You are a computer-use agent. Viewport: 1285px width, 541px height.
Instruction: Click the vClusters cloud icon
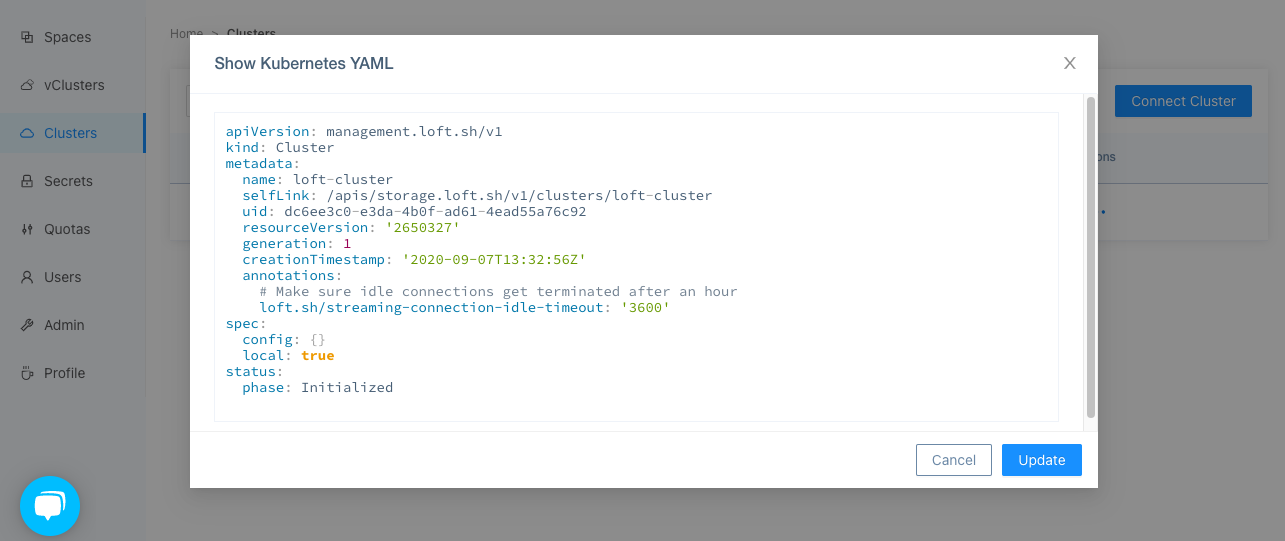click(x=27, y=85)
